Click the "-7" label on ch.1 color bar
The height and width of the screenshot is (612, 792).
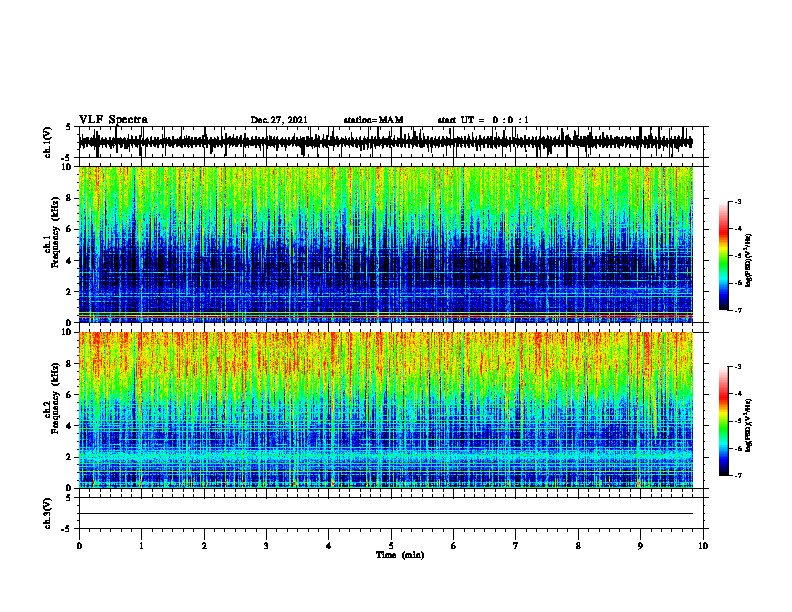click(737, 310)
